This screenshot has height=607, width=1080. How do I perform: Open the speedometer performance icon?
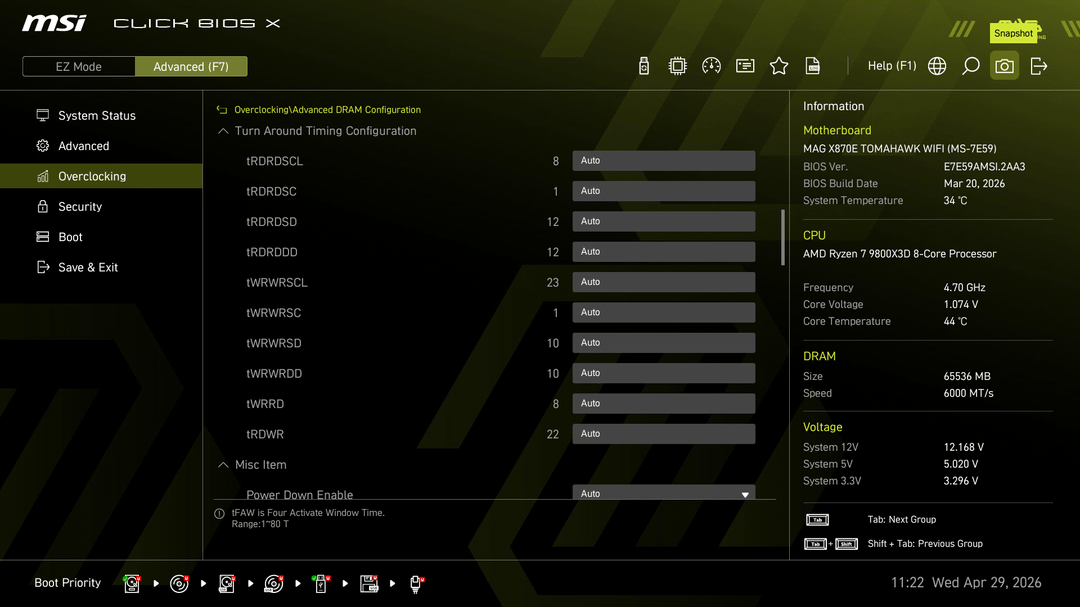(x=711, y=66)
